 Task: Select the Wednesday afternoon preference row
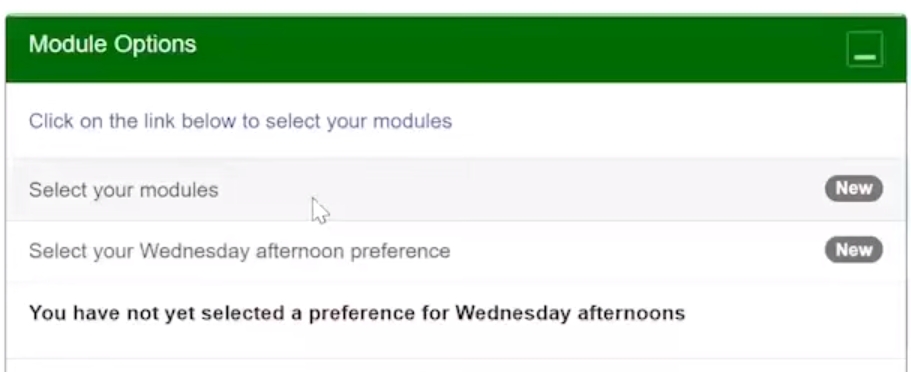(x=456, y=251)
